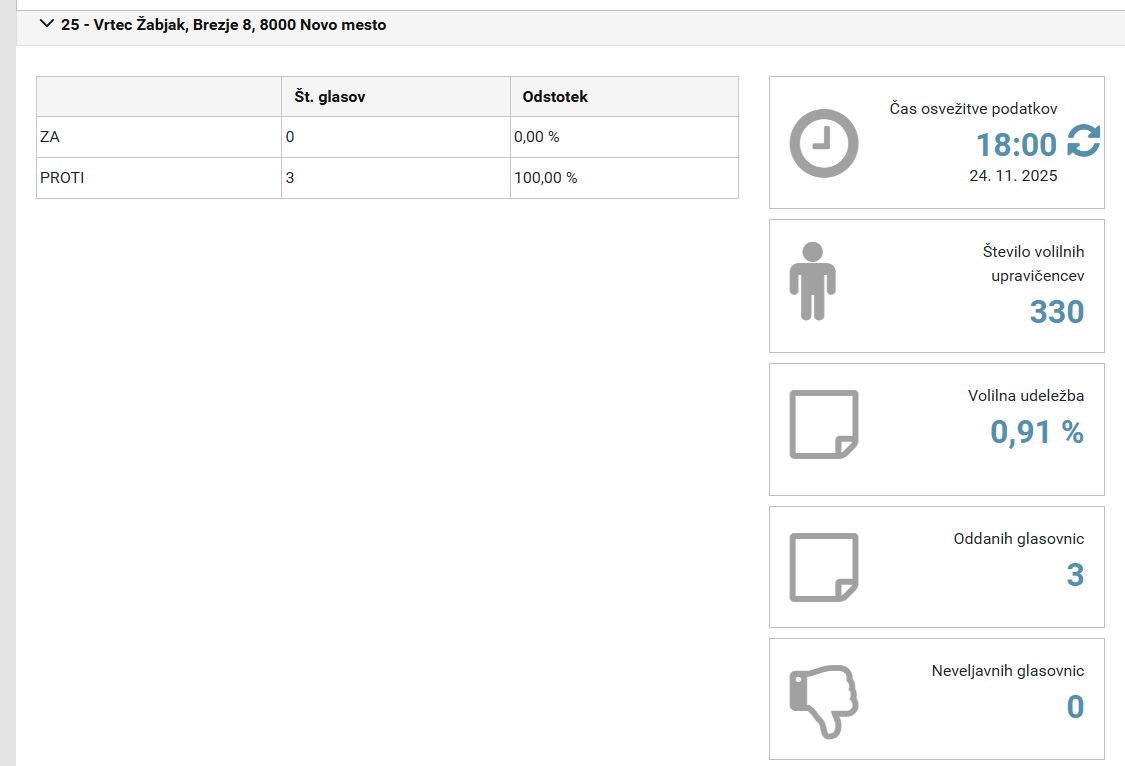Click the note icon in Volilna udeležba card
1125x766 pixels.
[x=824, y=424]
